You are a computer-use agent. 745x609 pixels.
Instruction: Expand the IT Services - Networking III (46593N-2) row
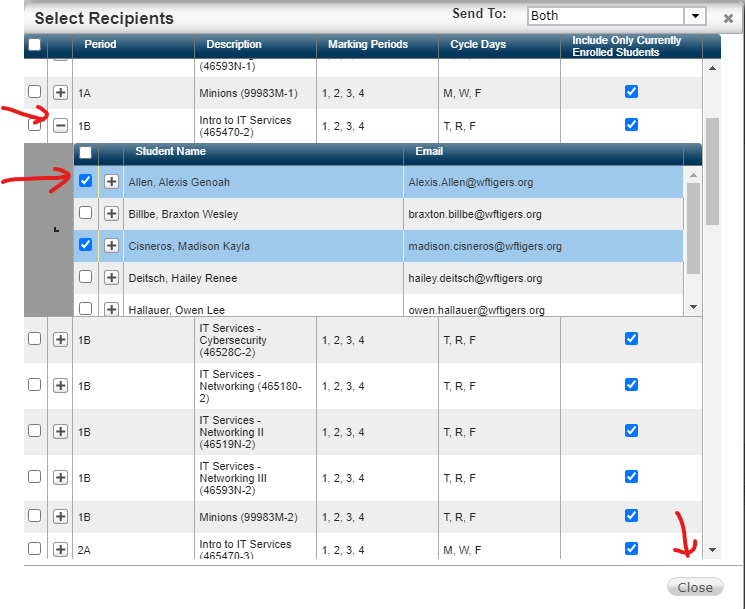coord(60,477)
